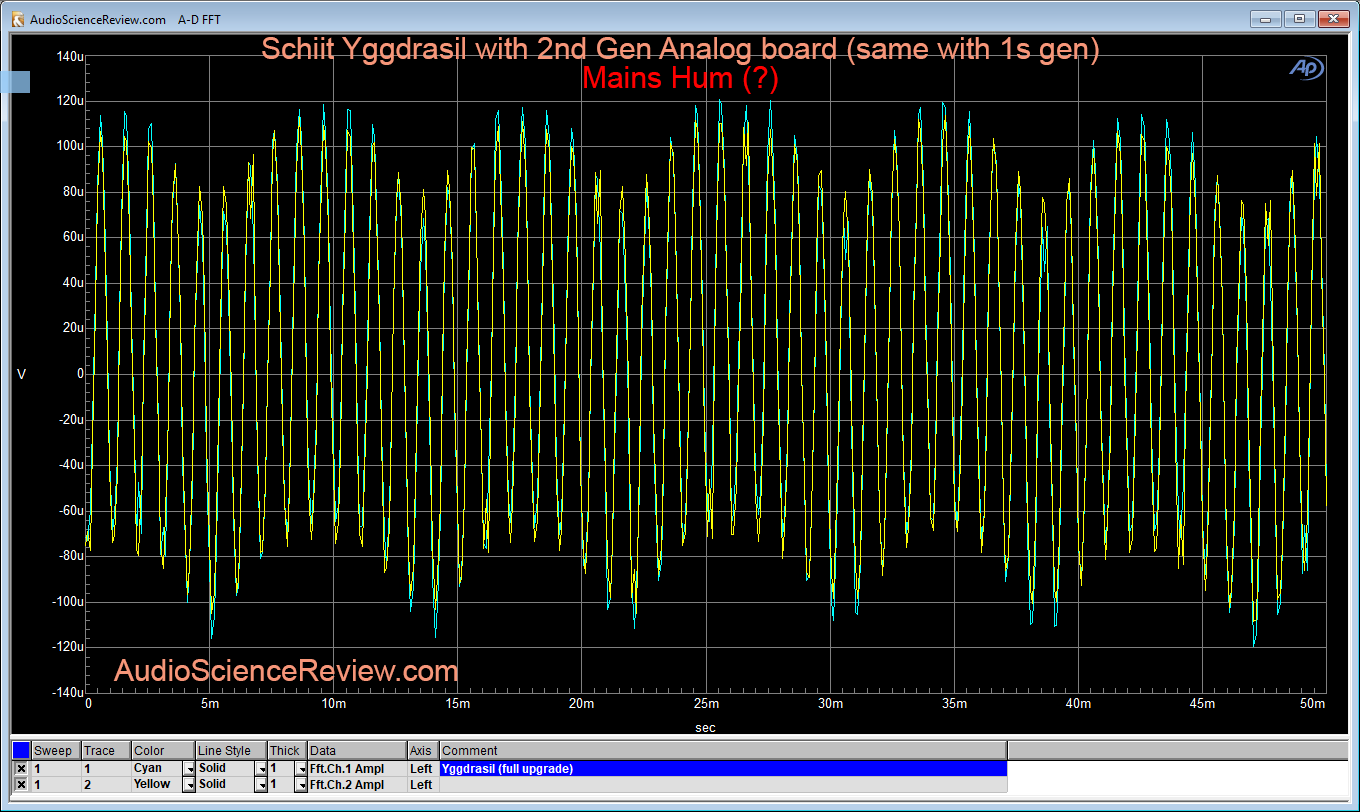Click the blue square legend header icon
Viewport: 1360px width, 812px height.
click(x=21, y=750)
